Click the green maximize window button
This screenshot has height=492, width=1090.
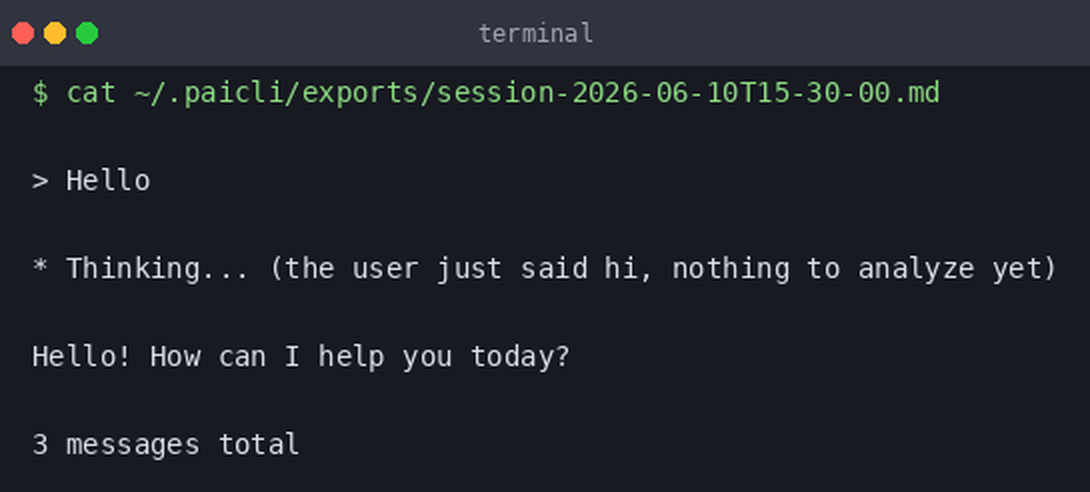(x=87, y=33)
